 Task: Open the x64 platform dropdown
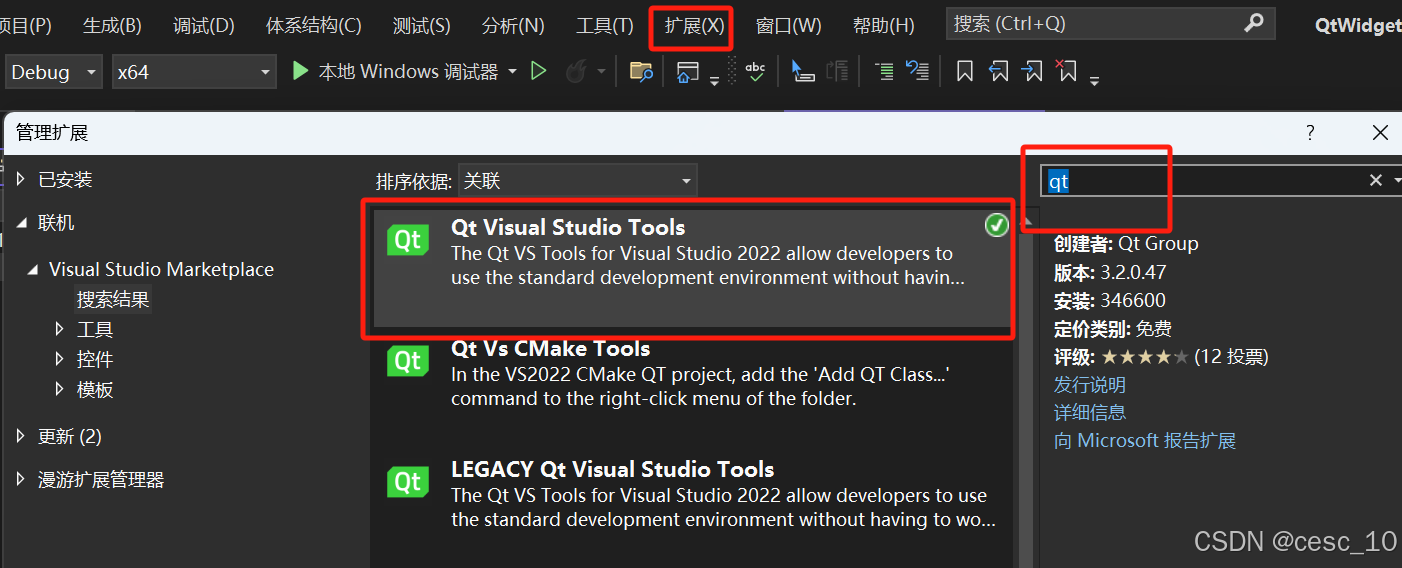click(x=194, y=72)
